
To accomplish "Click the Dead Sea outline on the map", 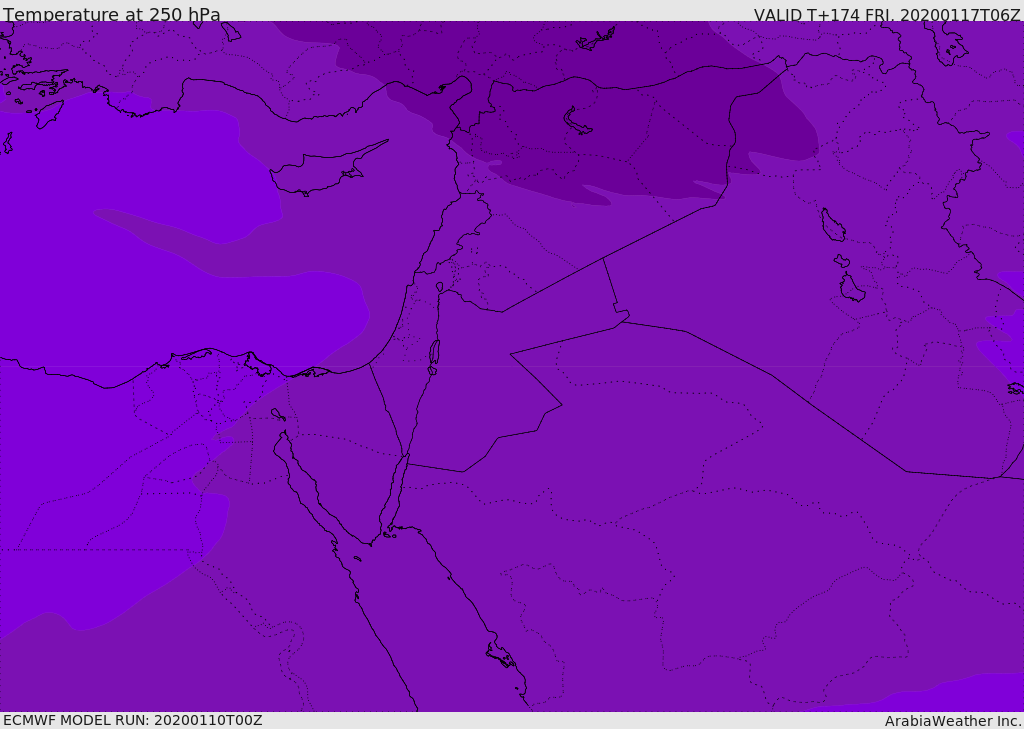I will tap(434, 353).
